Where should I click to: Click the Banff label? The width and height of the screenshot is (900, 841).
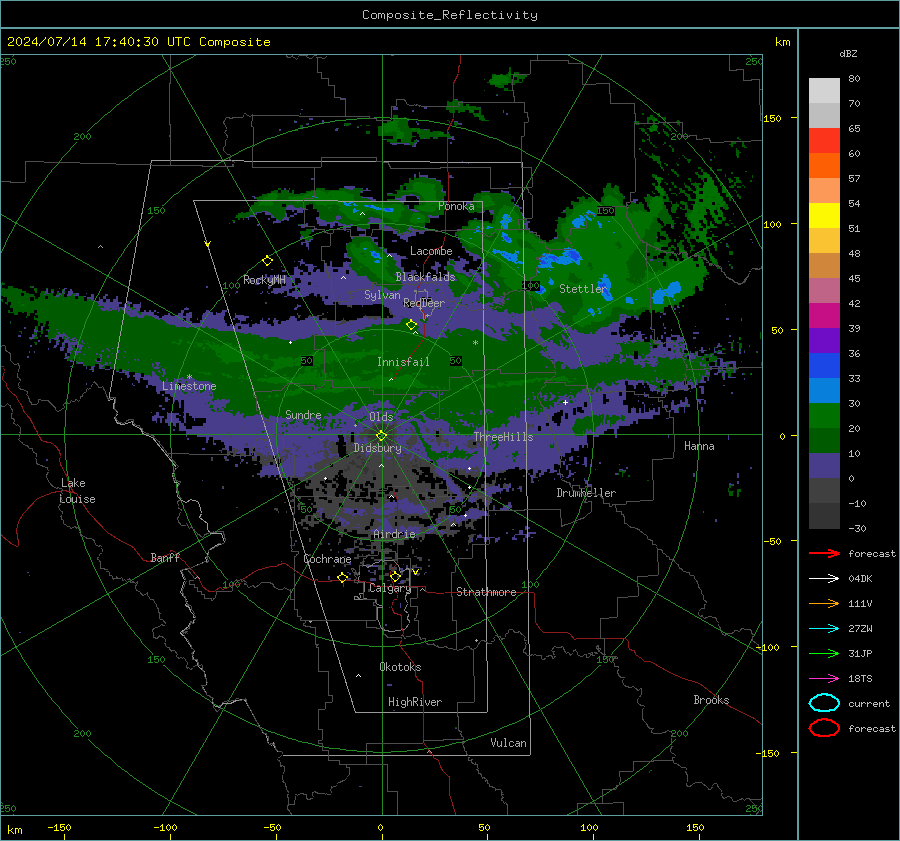tap(165, 557)
